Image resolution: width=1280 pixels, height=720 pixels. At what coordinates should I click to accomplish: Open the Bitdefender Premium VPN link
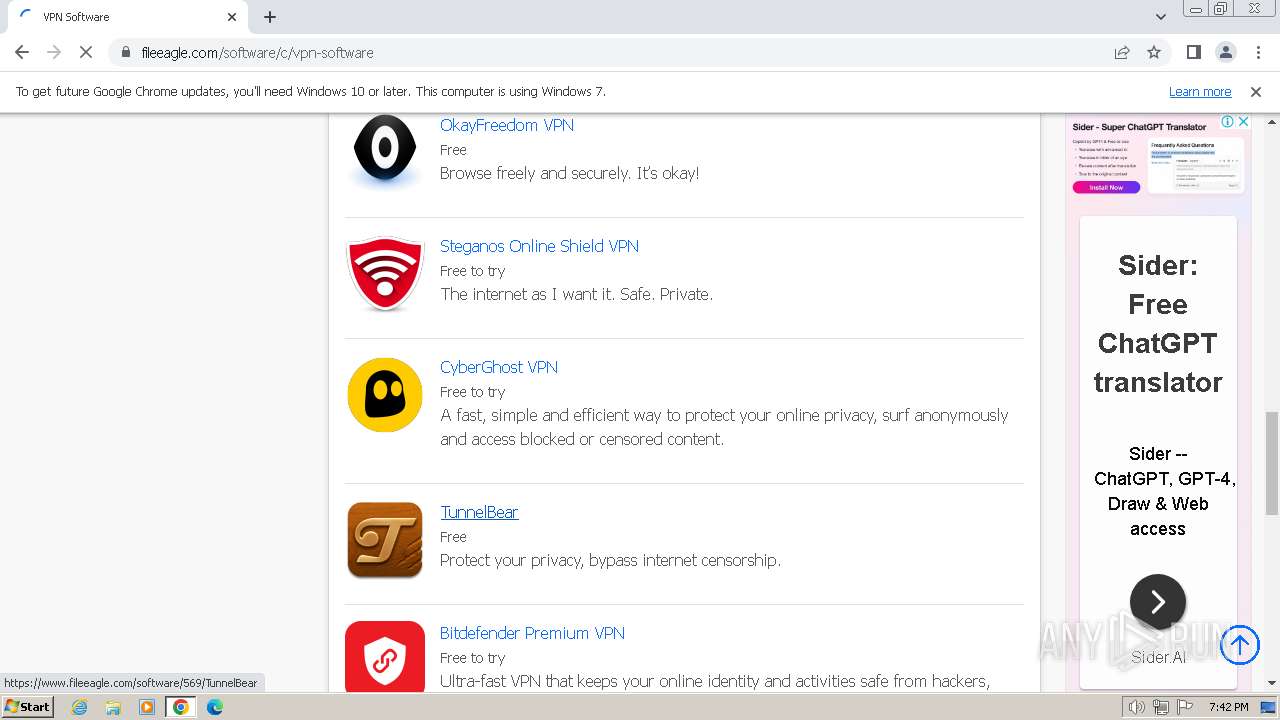(x=532, y=633)
